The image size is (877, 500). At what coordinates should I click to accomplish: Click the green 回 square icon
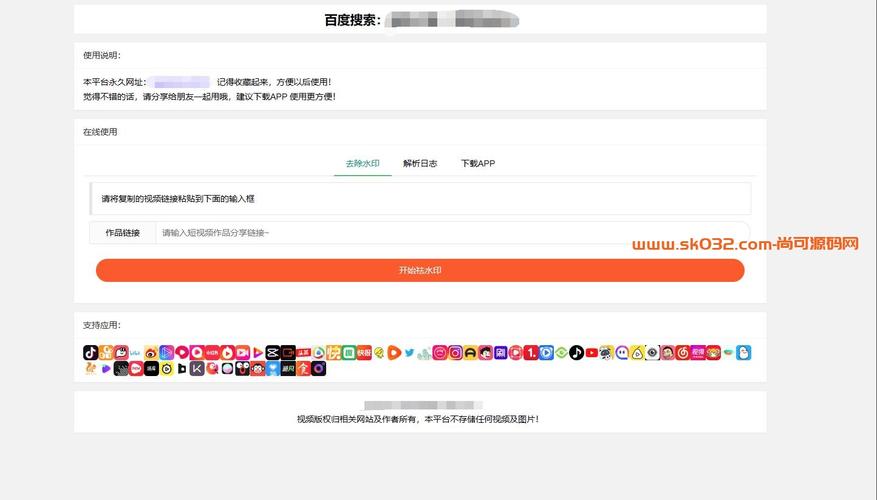[348, 352]
